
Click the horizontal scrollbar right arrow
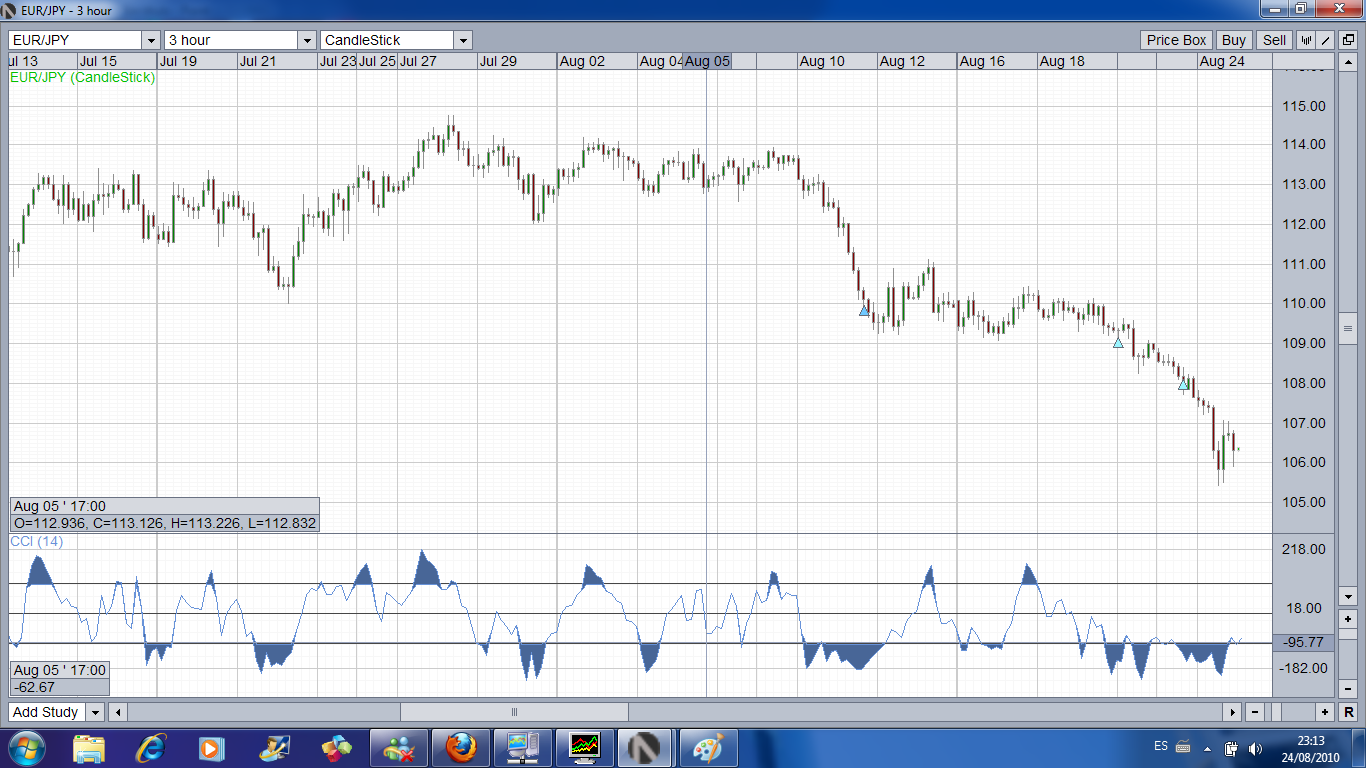pyautogui.click(x=1232, y=712)
